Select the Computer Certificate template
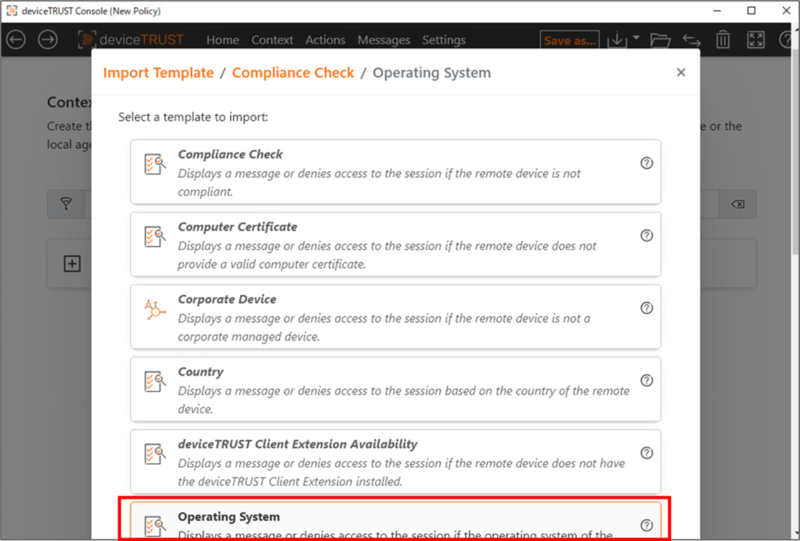Viewport: 800px width, 541px height. coord(395,244)
